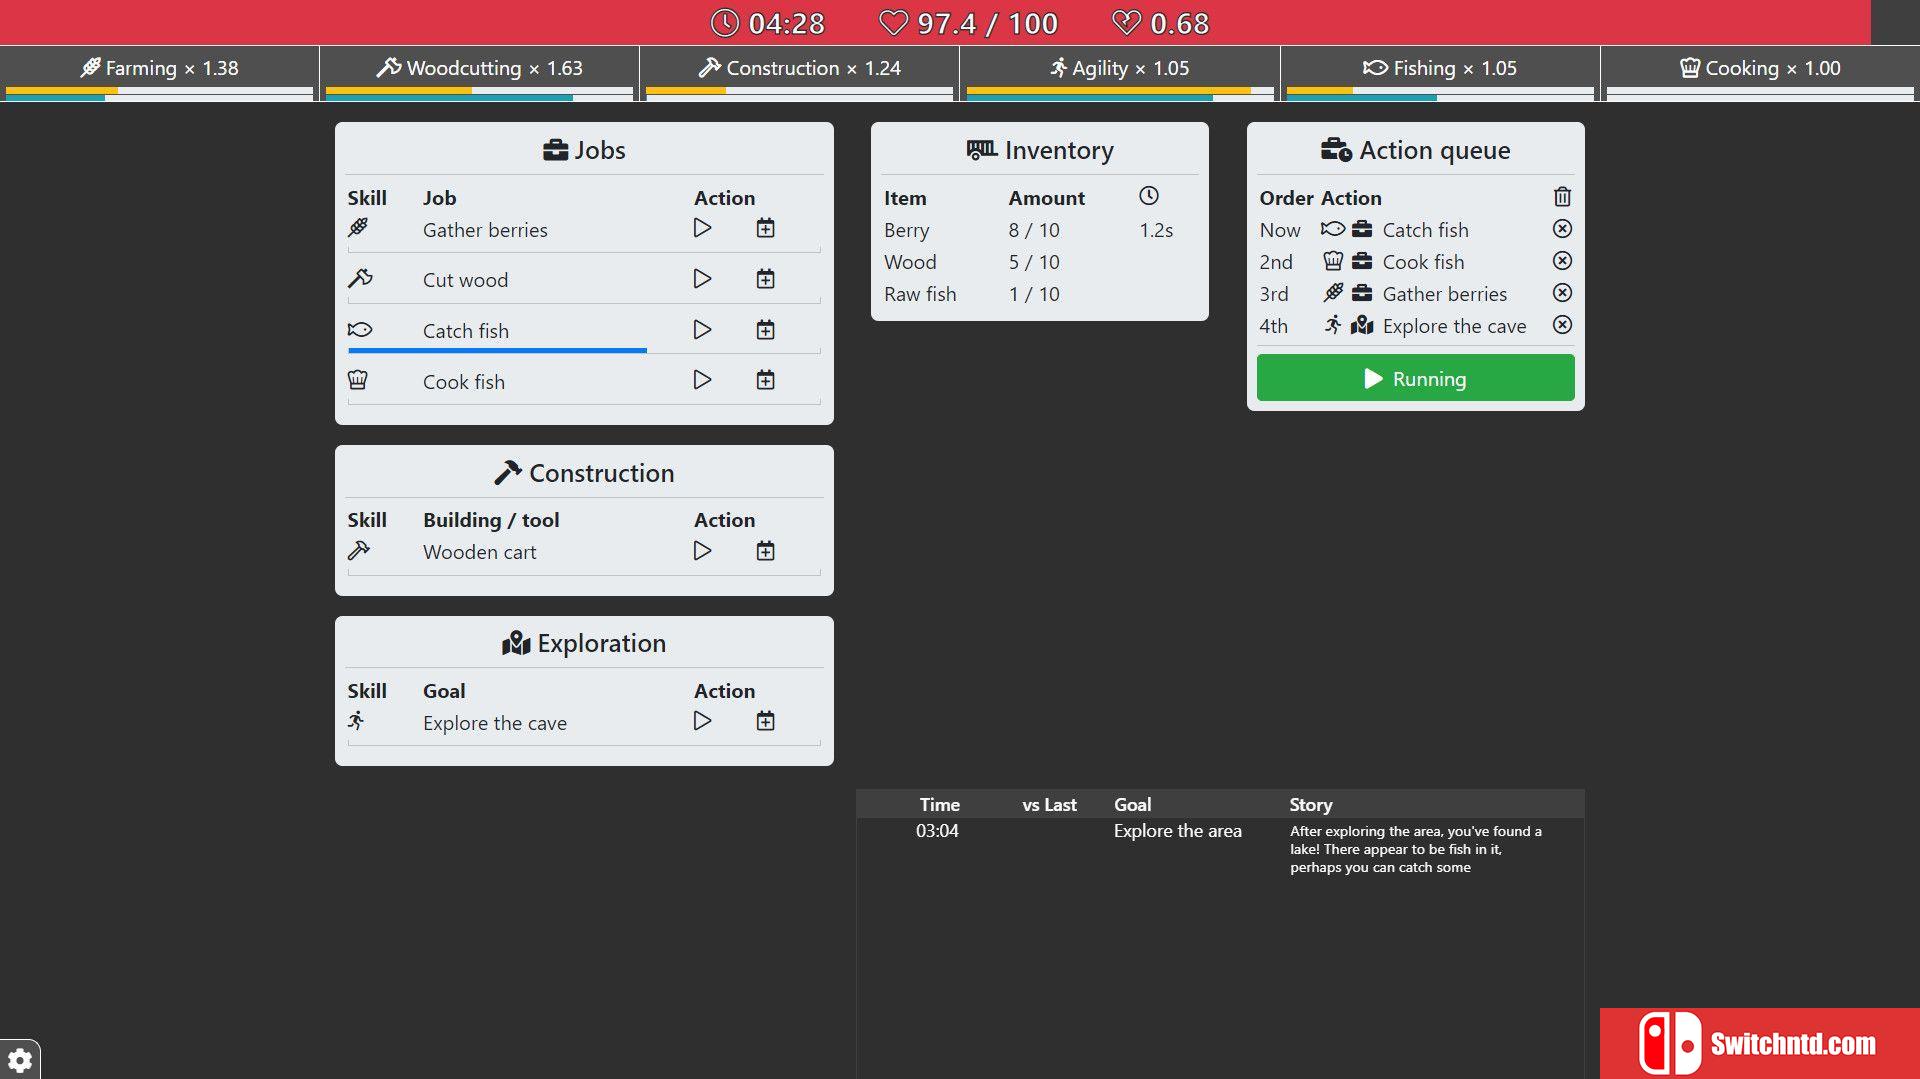Select the Berry inventory row
The image size is (1920, 1079).
tap(1039, 230)
